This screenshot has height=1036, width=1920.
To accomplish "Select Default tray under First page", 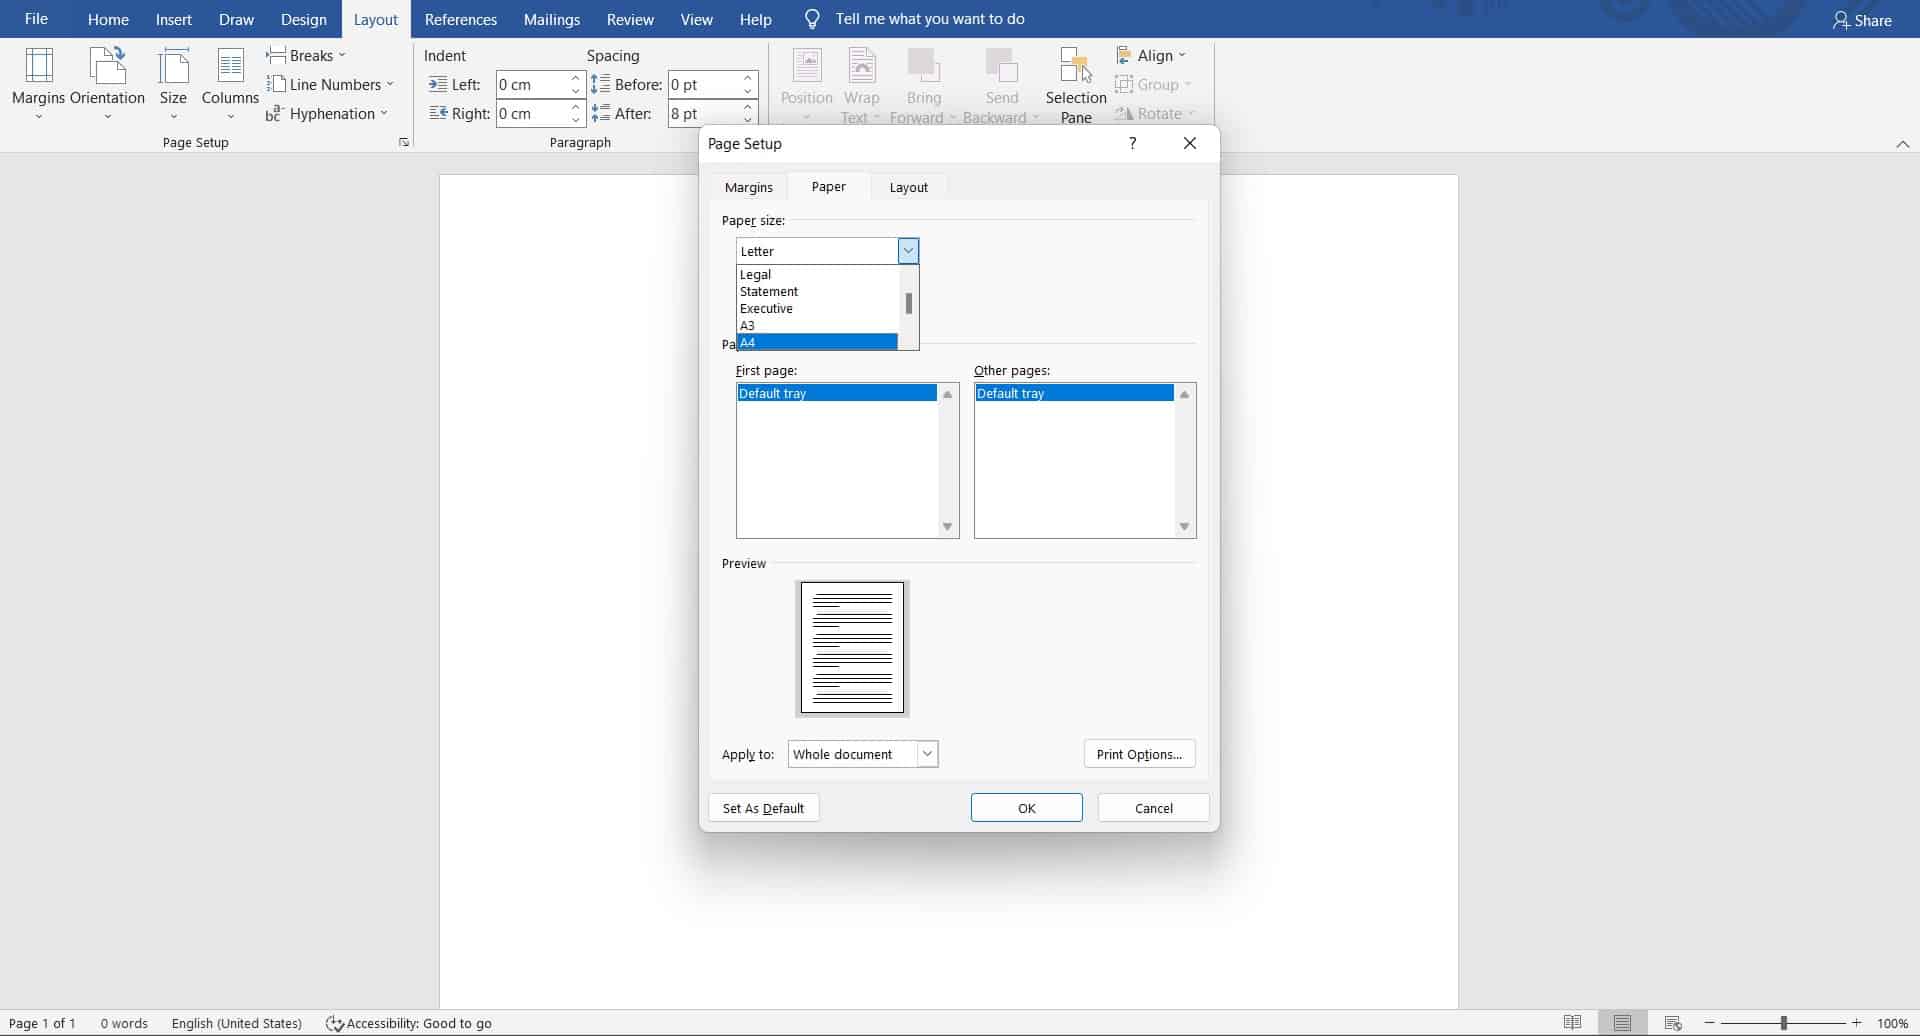I will point(836,393).
